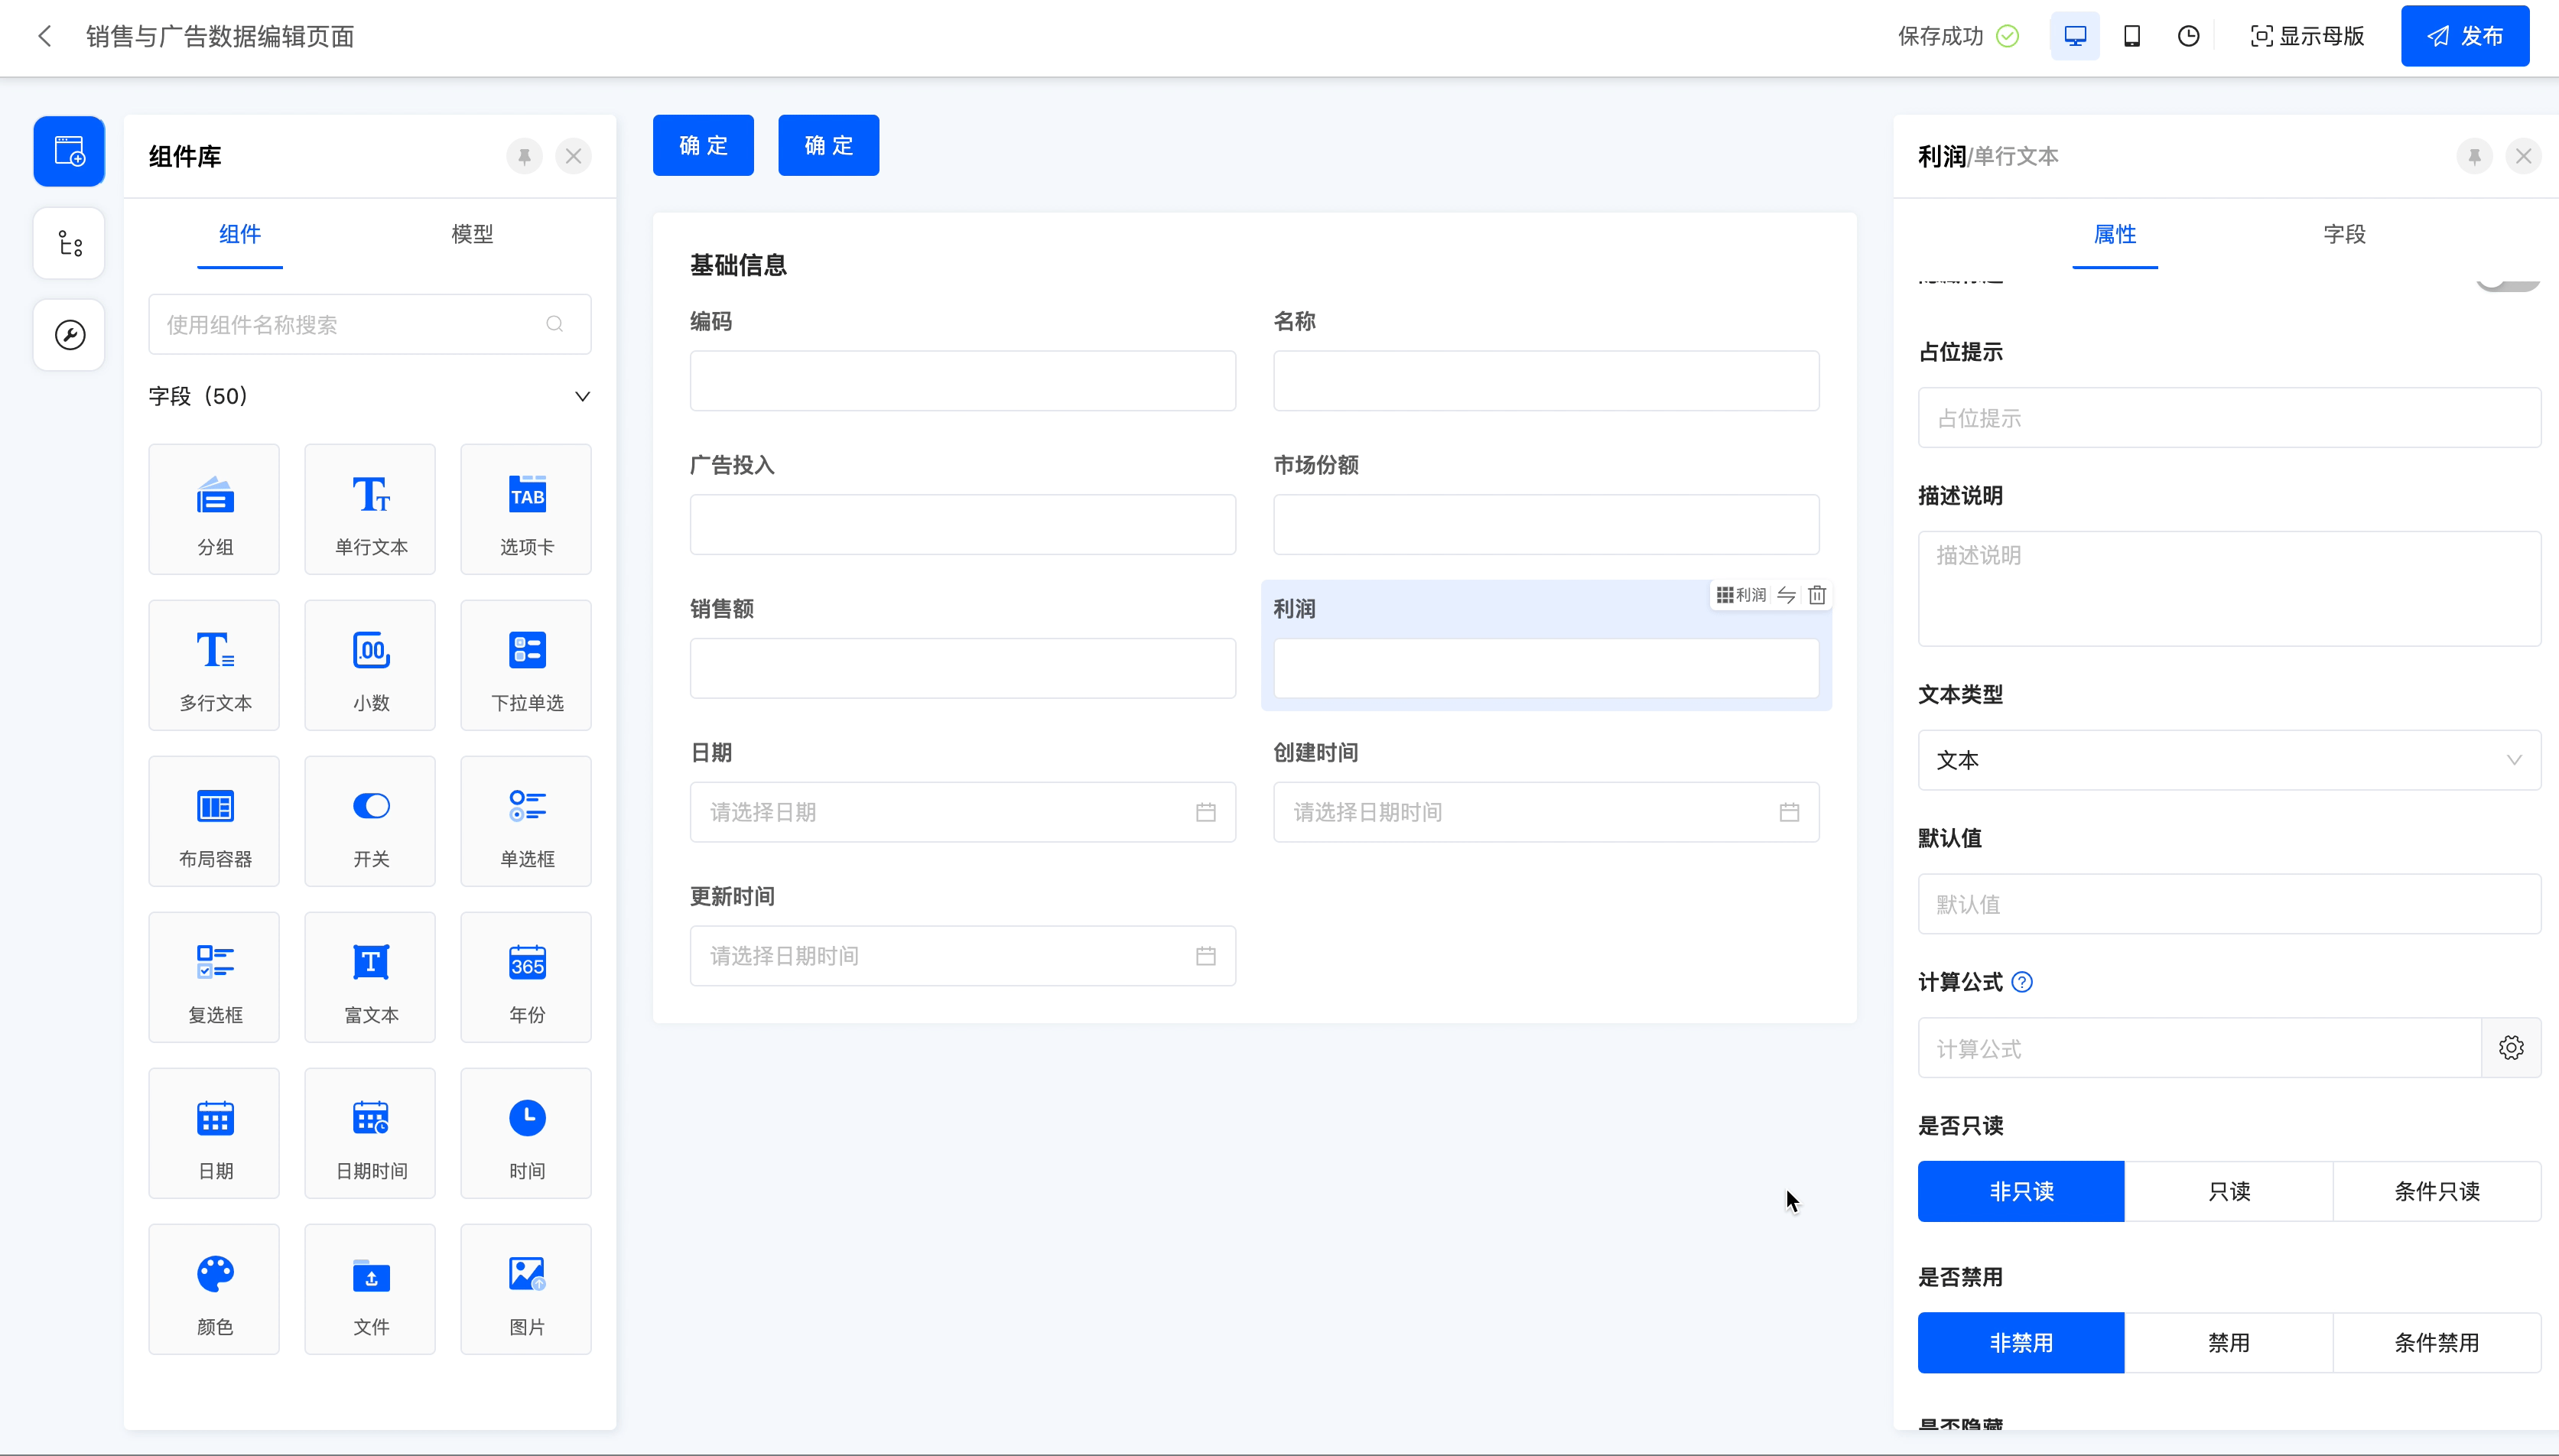2559x1456 pixels.
Task: Open the 文本类型 dropdown
Action: [x=2228, y=760]
